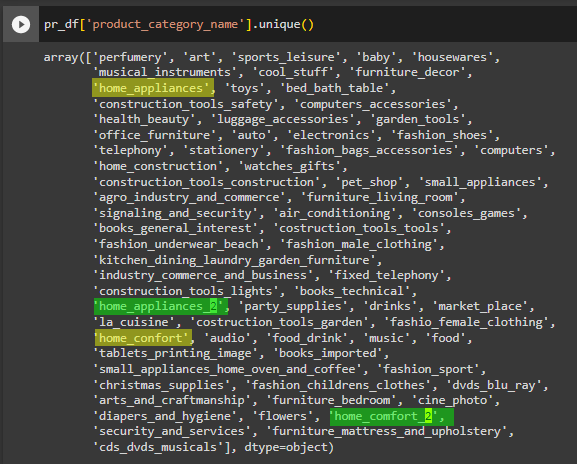Click 'books_imported' in the output
This screenshot has height=464, width=577.
coord(328,354)
